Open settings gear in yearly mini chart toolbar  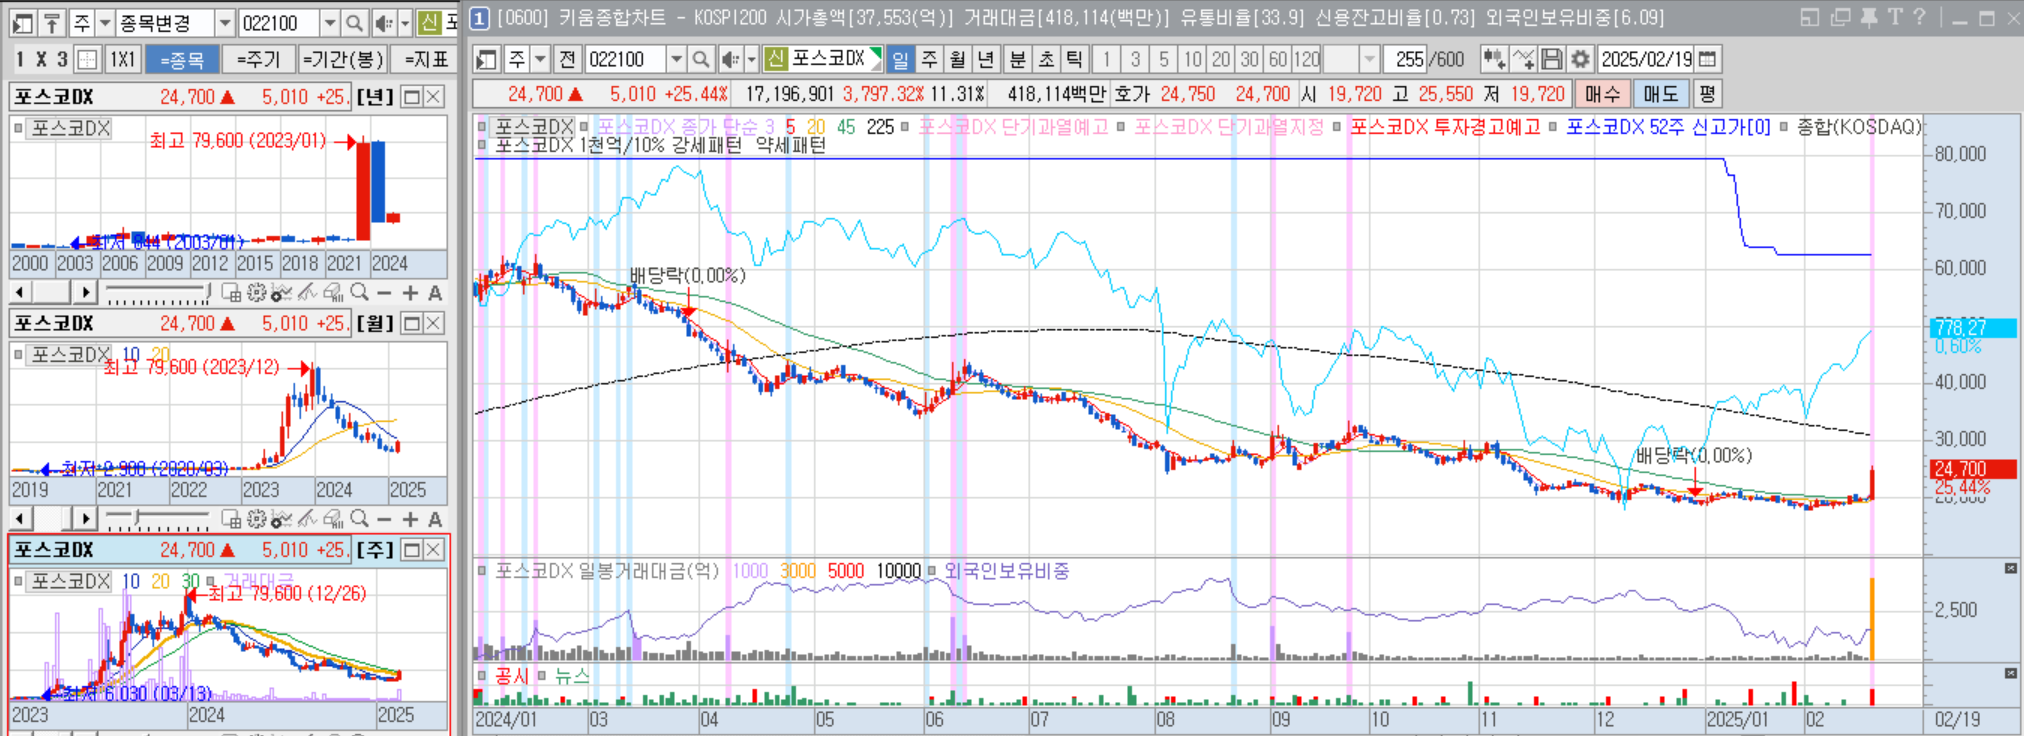coord(256,293)
